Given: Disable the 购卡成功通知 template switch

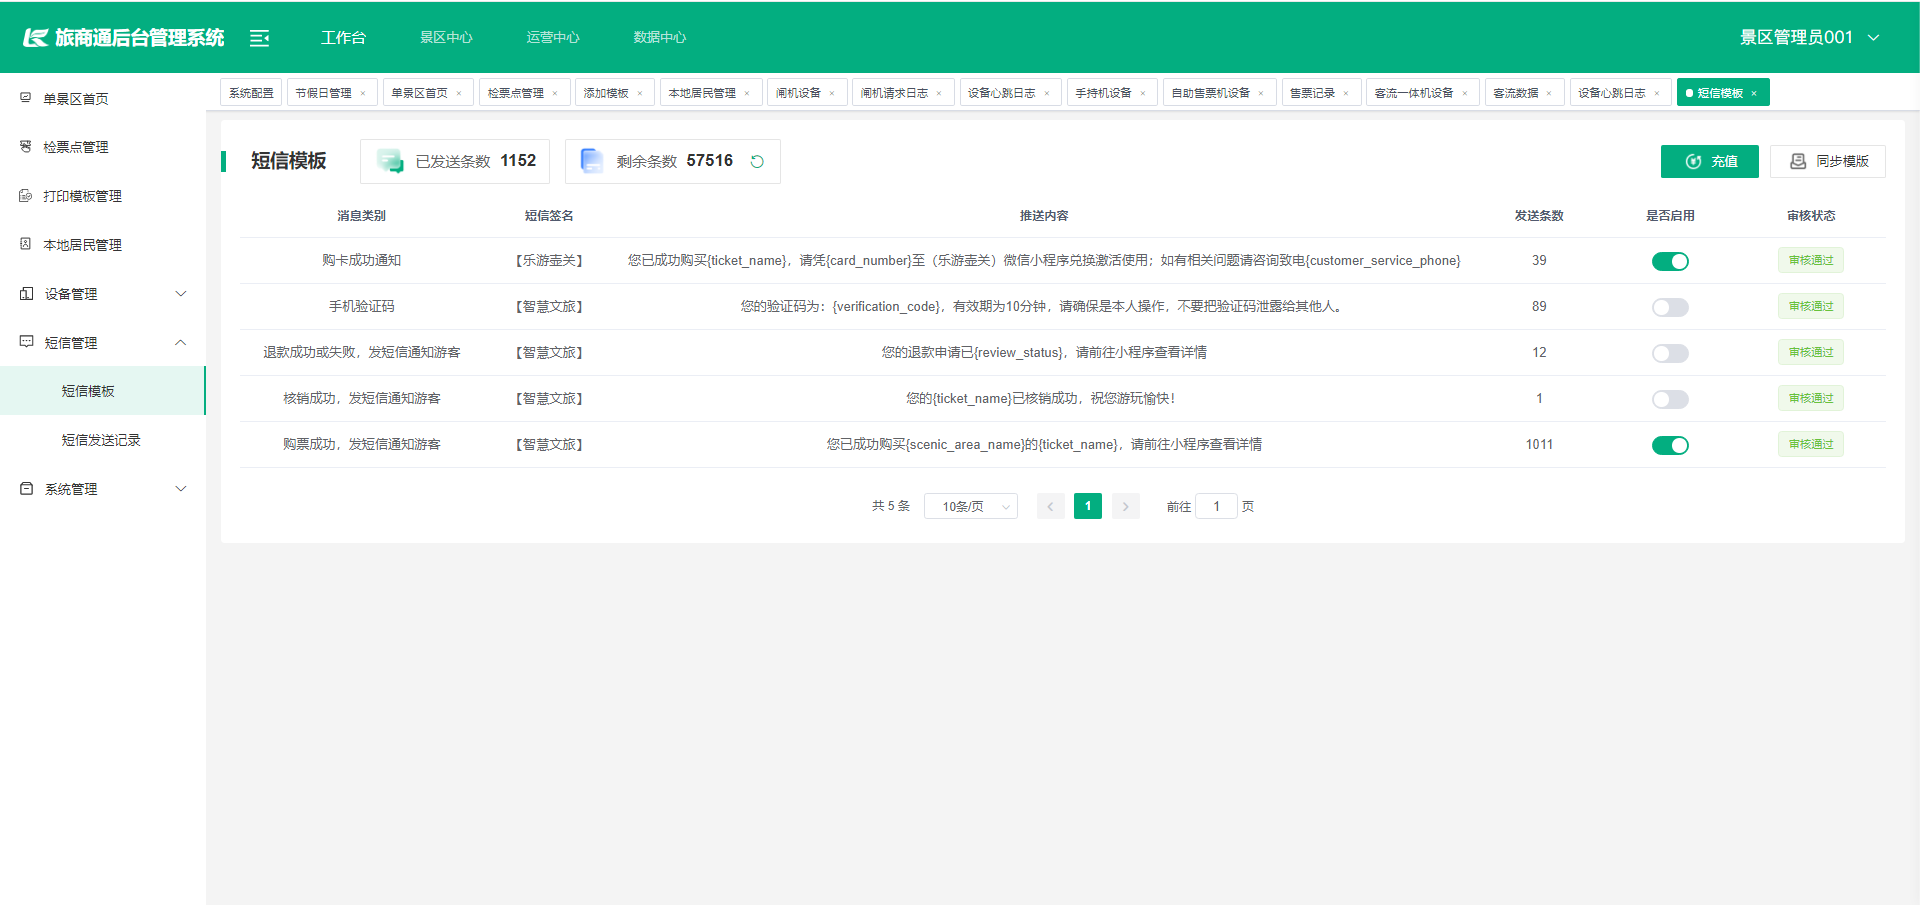Looking at the screenshot, I should [1670, 261].
